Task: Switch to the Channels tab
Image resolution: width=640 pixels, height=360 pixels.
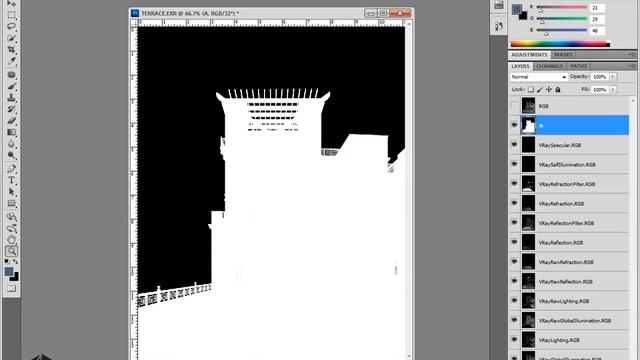Action: [549, 66]
